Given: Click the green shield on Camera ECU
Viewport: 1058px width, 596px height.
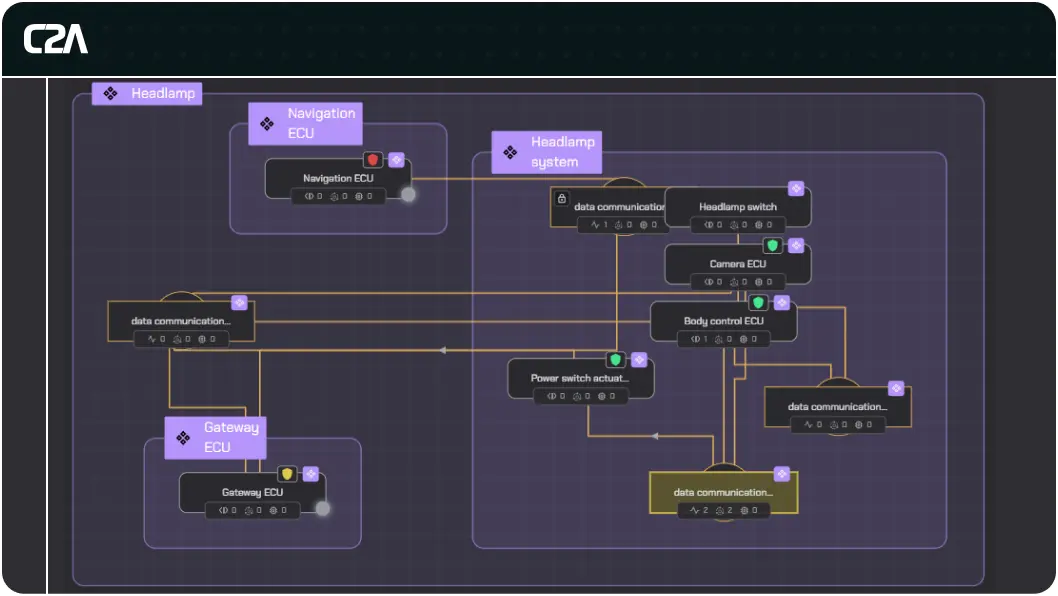Looking at the screenshot, I should click(x=773, y=246).
